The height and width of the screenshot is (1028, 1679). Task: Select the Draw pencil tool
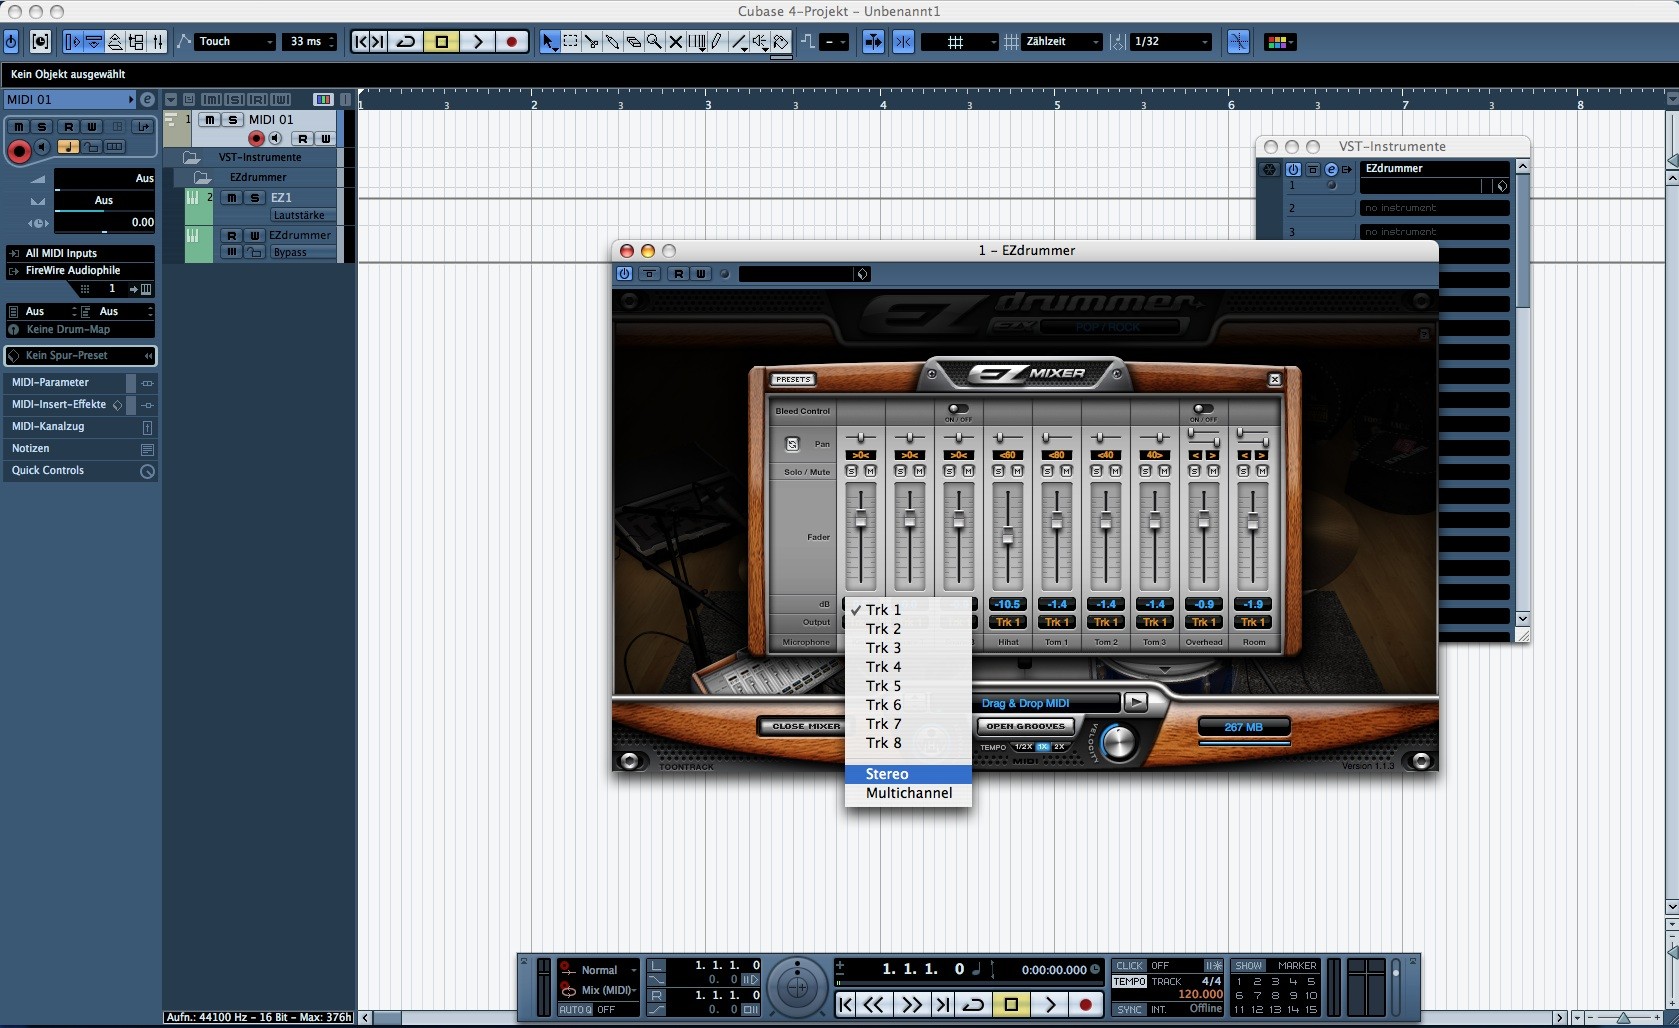click(717, 42)
